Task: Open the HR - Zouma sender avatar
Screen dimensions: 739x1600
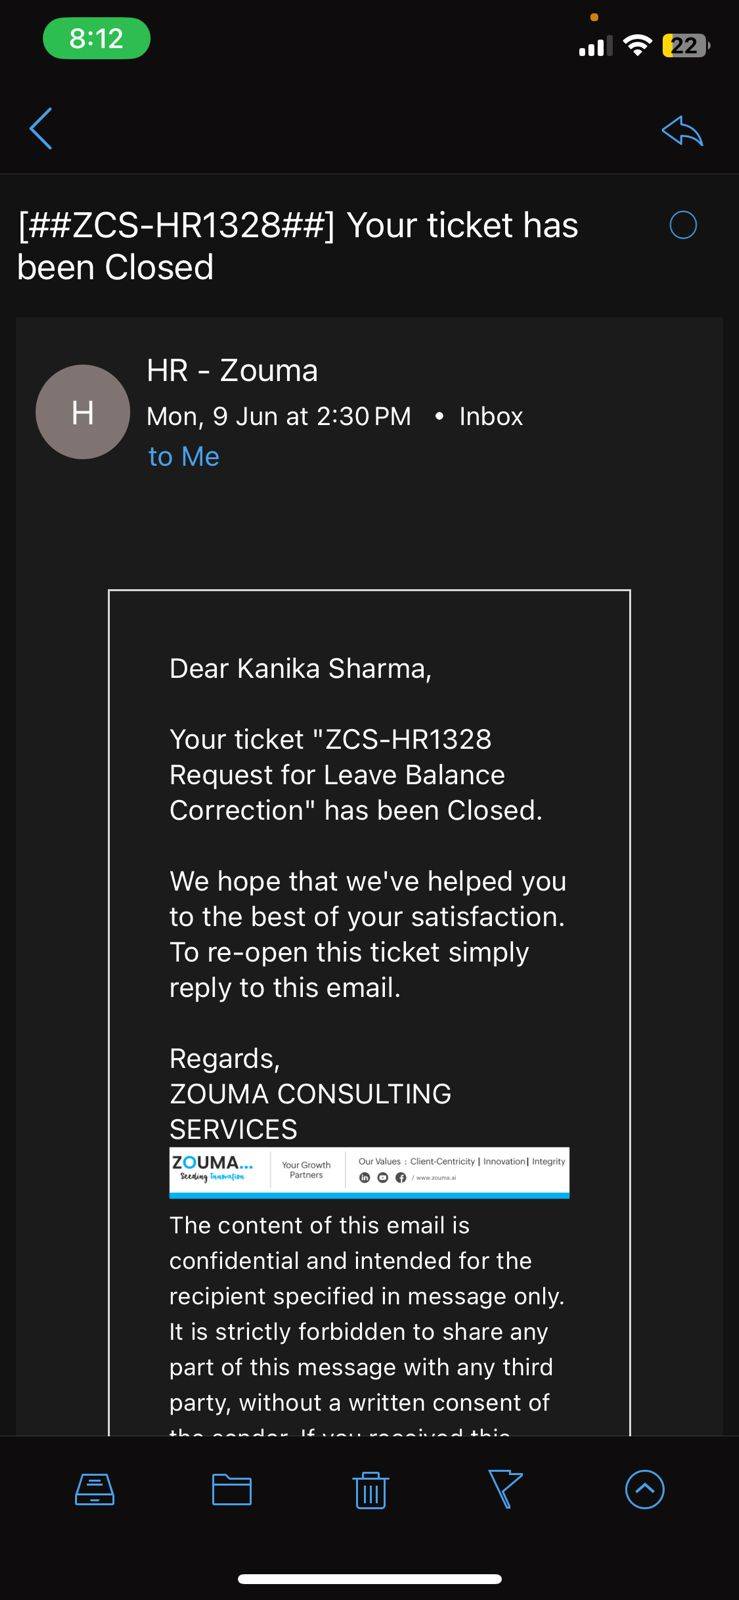Action: (83, 412)
